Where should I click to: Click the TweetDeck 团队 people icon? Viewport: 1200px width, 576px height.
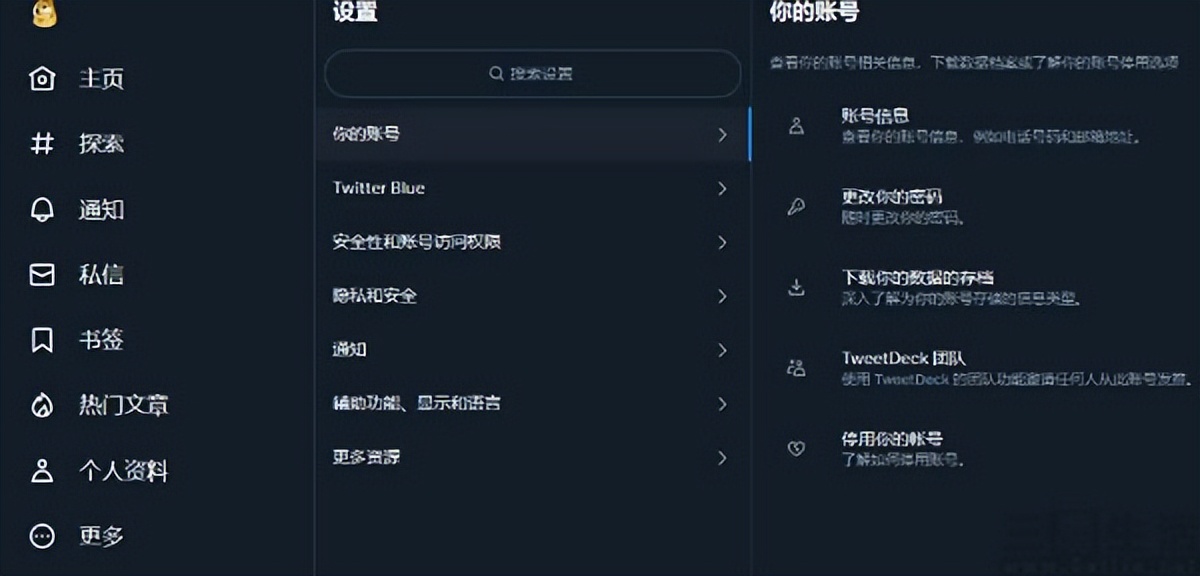pyautogui.click(x=795, y=368)
